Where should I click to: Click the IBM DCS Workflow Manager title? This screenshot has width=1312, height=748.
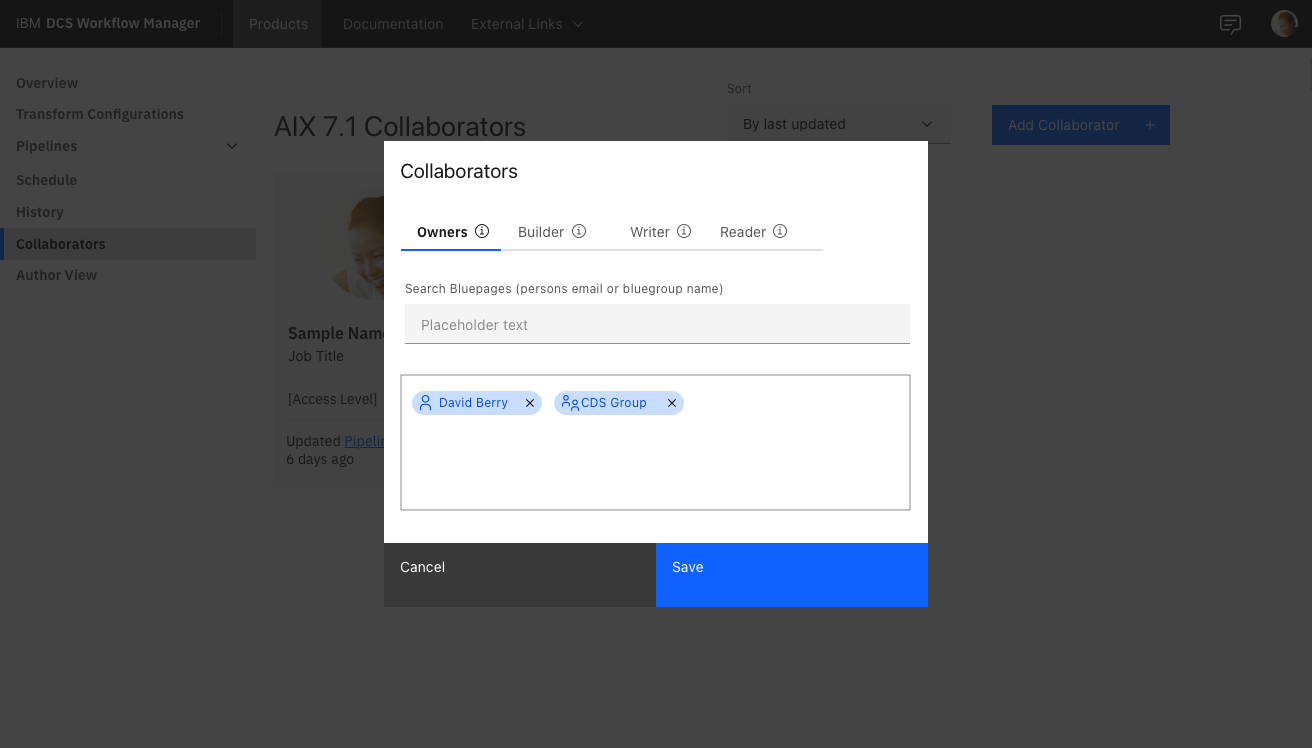click(x=108, y=24)
